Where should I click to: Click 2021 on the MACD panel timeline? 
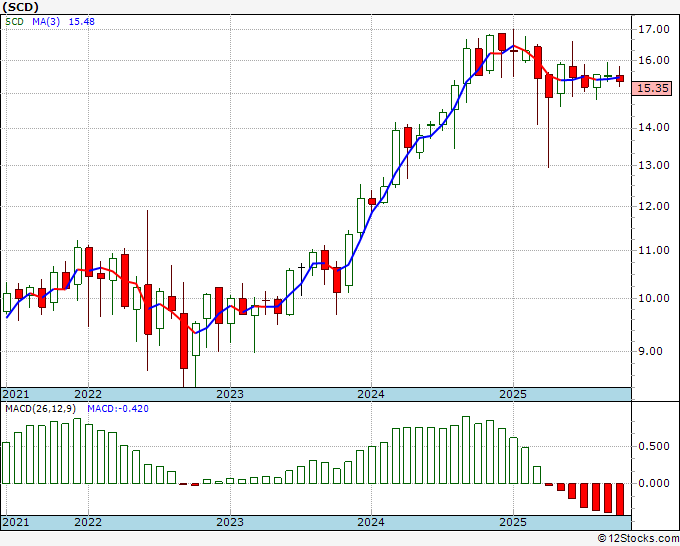coord(16,522)
